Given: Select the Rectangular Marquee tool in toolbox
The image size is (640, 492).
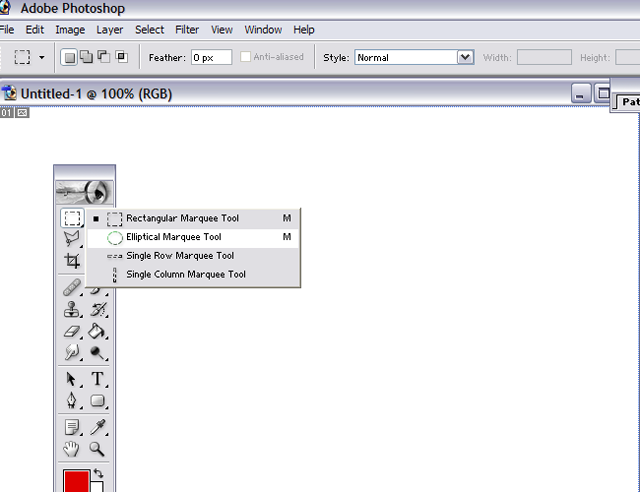Looking at the screenshot, I should (x=72, y=218).
